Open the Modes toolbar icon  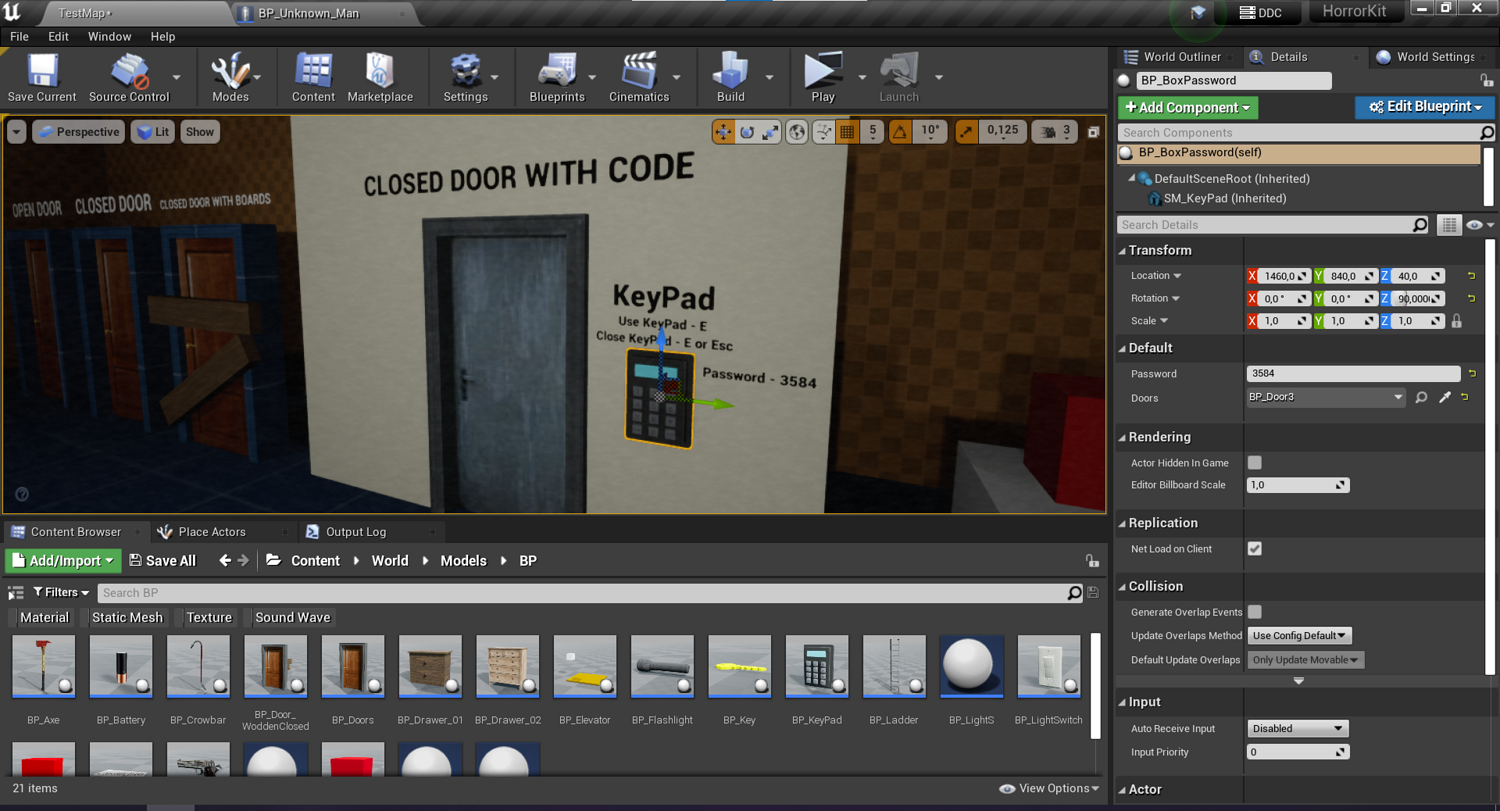(229, 72)
